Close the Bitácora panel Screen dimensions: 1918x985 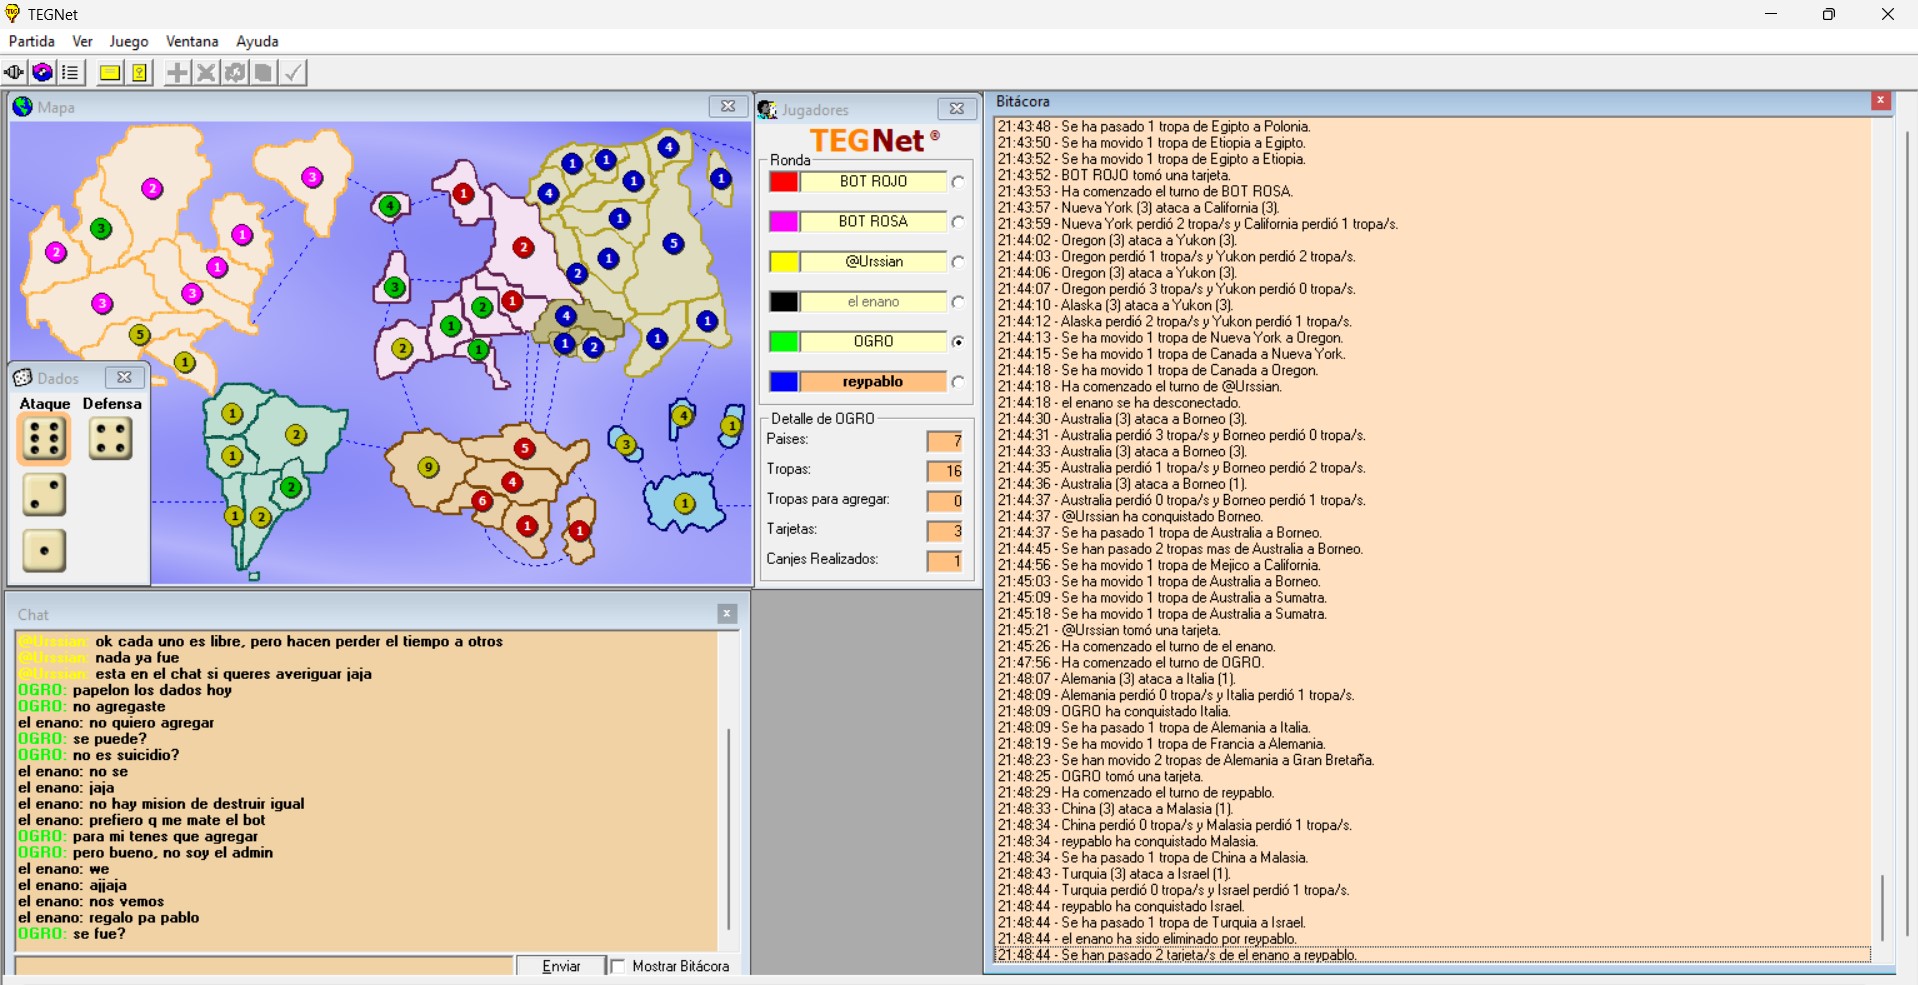[1880, 101]
